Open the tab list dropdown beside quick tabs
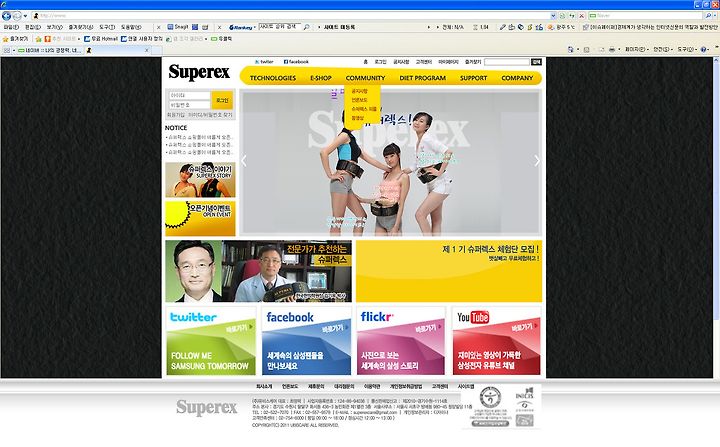Image resolution: width=720 pixels, height=447 pixels. click(14, 50)
